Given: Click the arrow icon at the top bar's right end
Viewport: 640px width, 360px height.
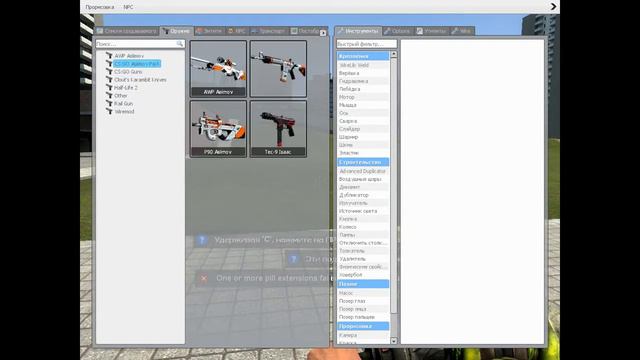Looking at the screenshot, I should click(x=553, y=7).
